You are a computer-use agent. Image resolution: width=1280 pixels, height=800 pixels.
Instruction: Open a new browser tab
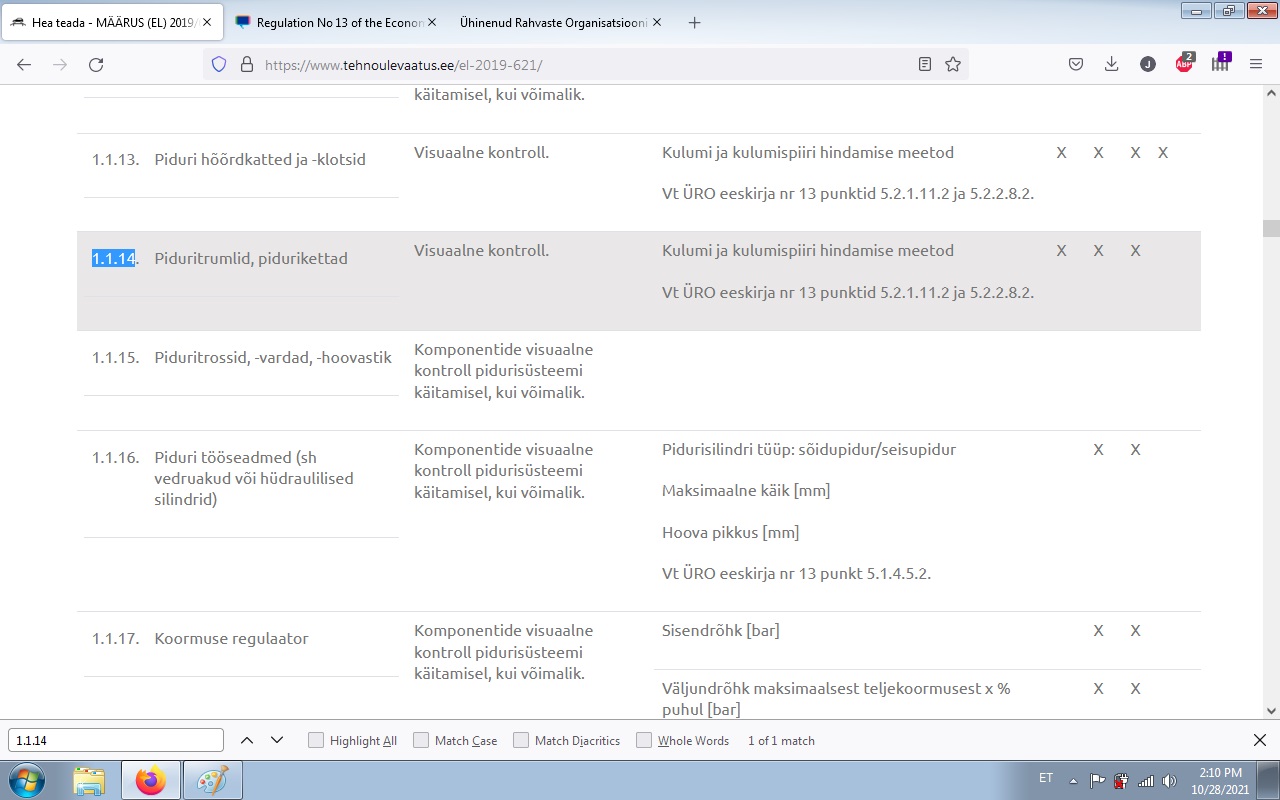click(695, 22)
